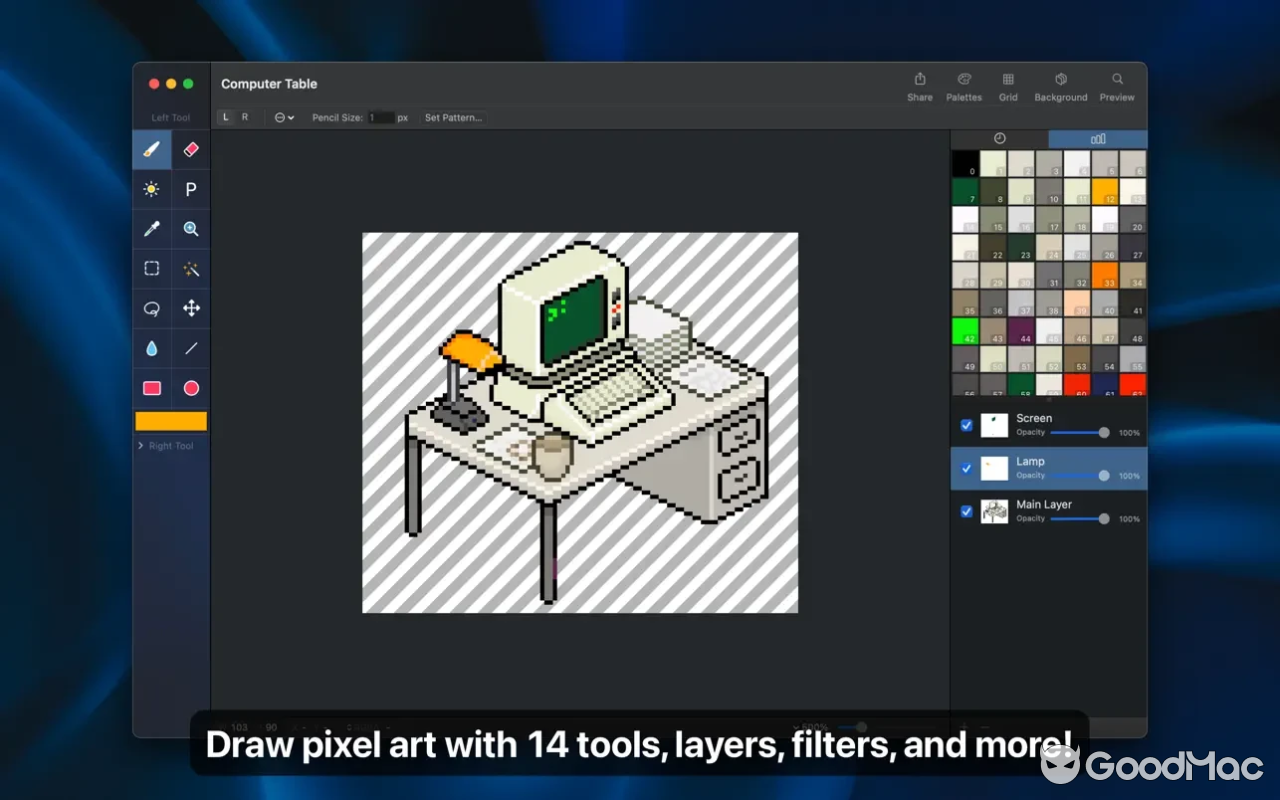Image resolution: width=1280 pixels, height=800 pixels.
Task: Choose the Magic Wand tool
Action: pyautogui.click(x=190, y=268)
